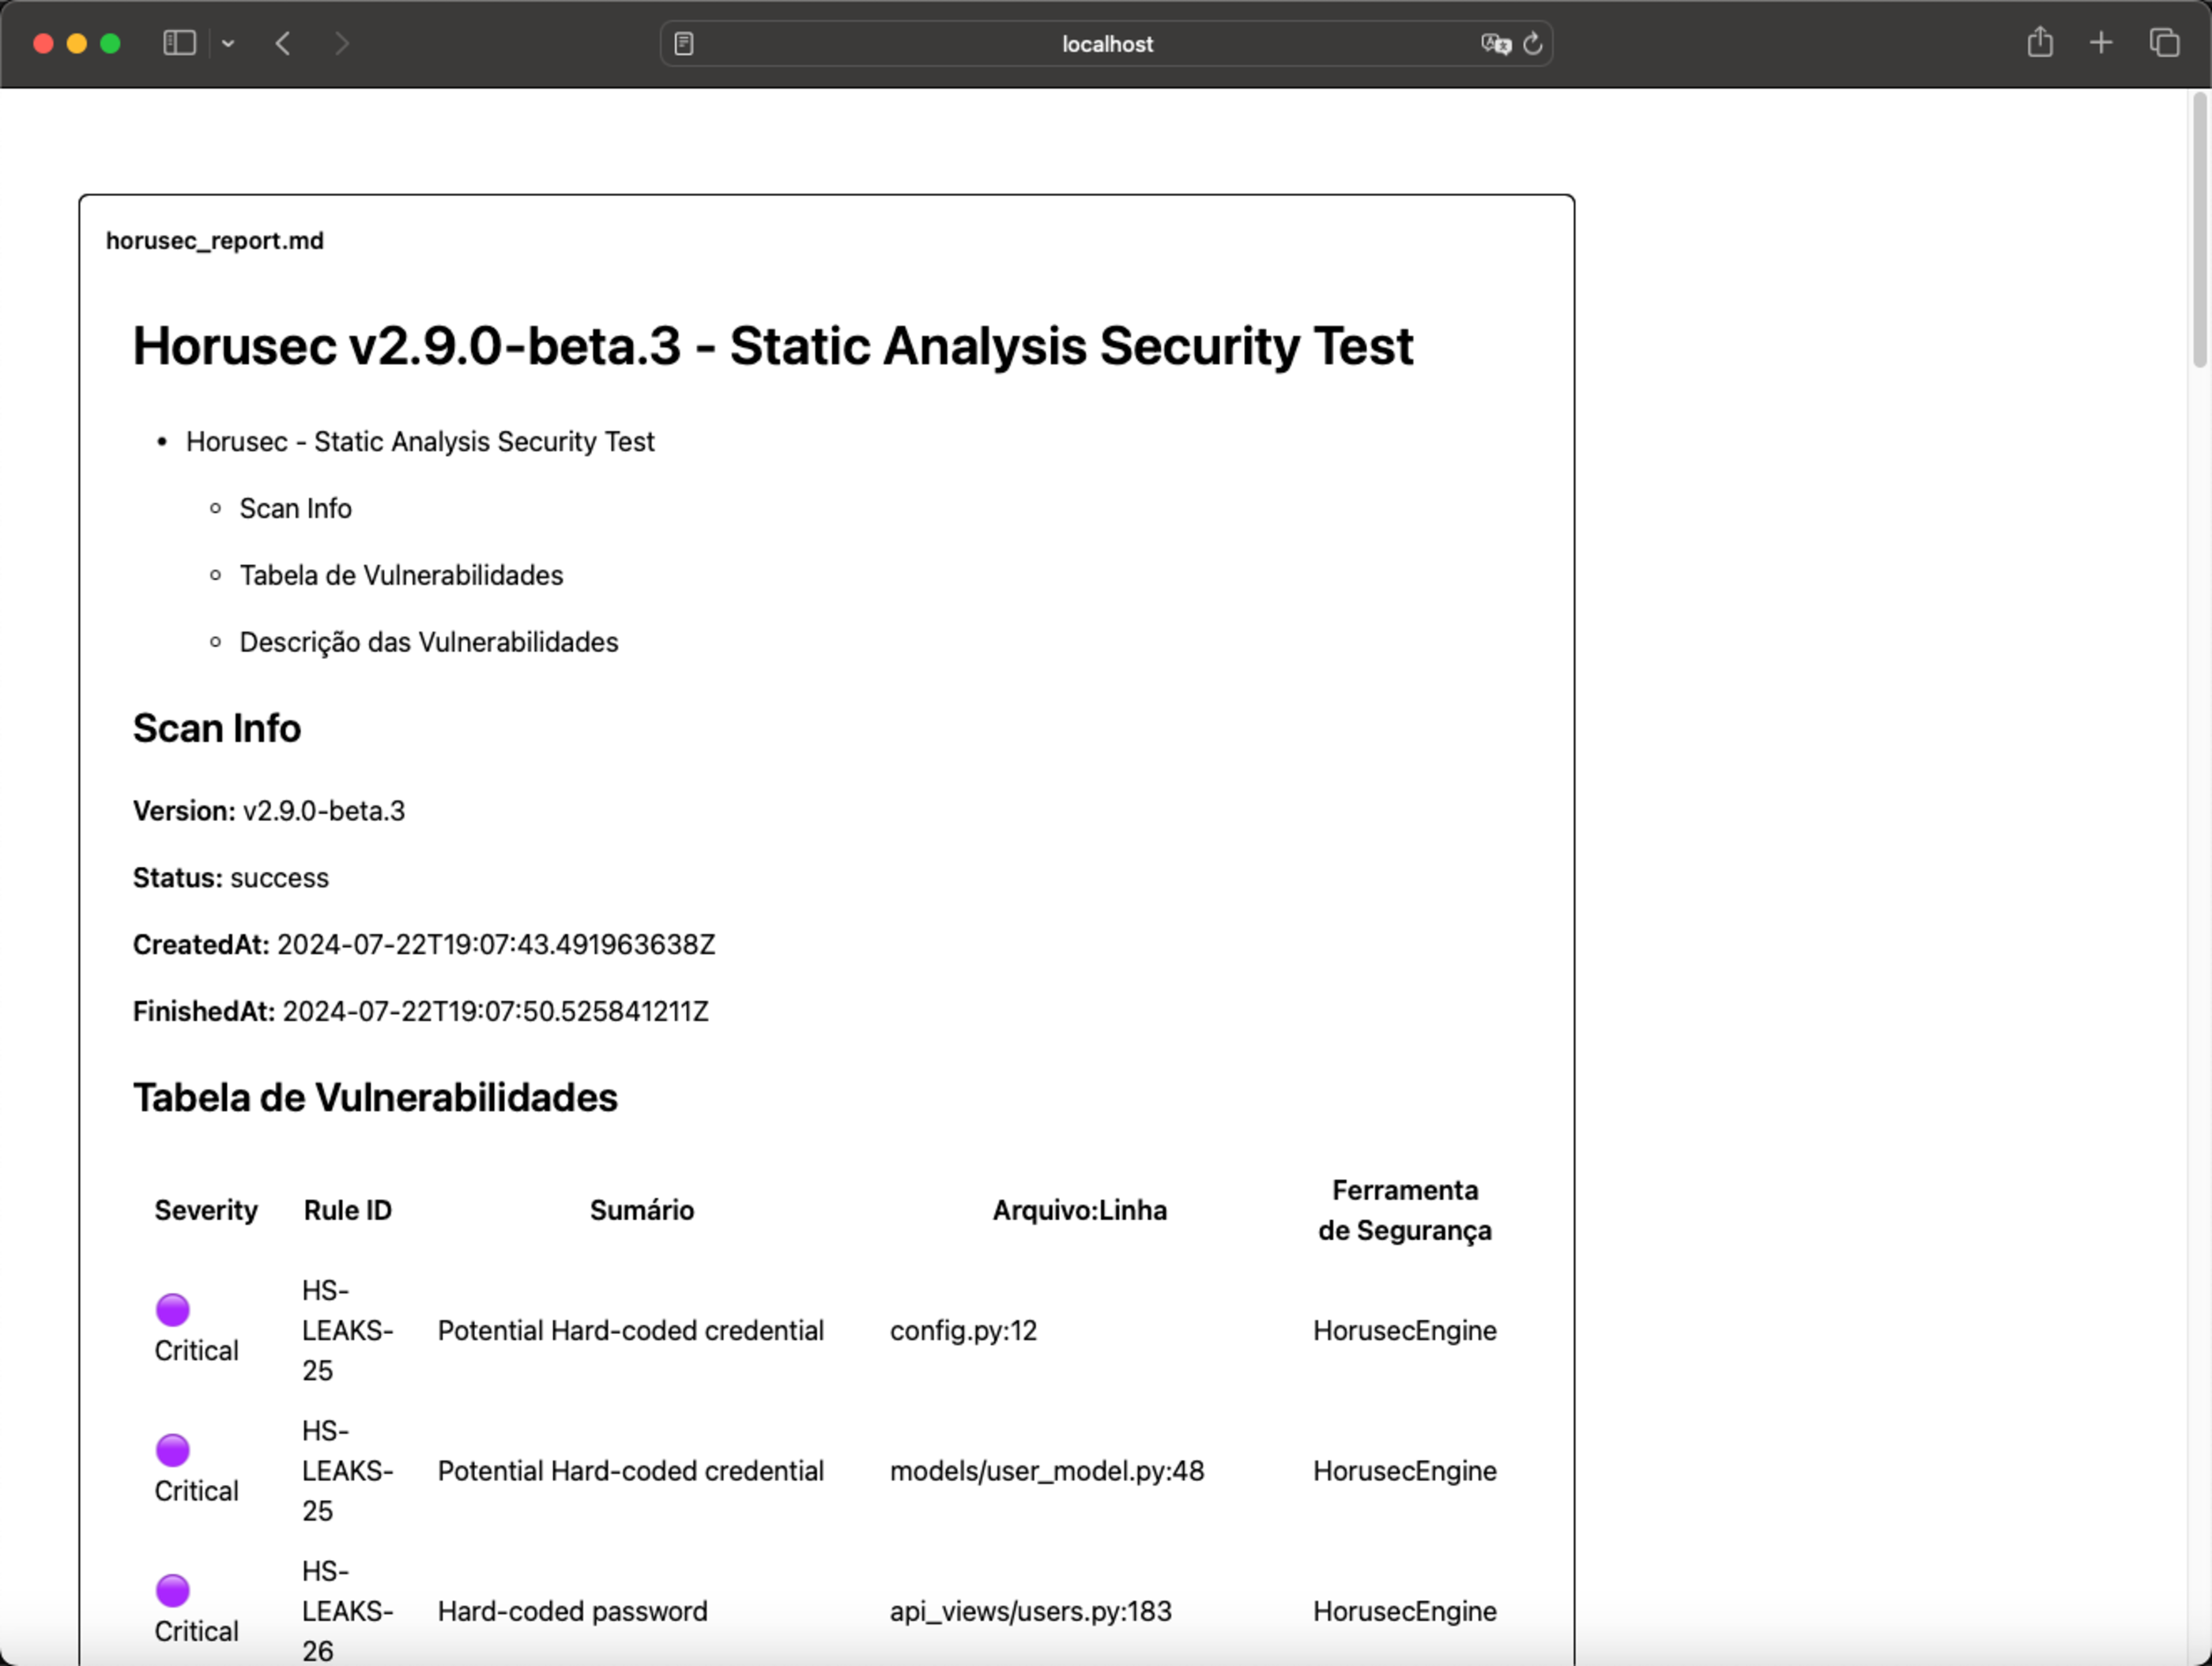
Task: Select the HS-LEAKS-25 rule ID for config.py:12
Action: 348,1330
